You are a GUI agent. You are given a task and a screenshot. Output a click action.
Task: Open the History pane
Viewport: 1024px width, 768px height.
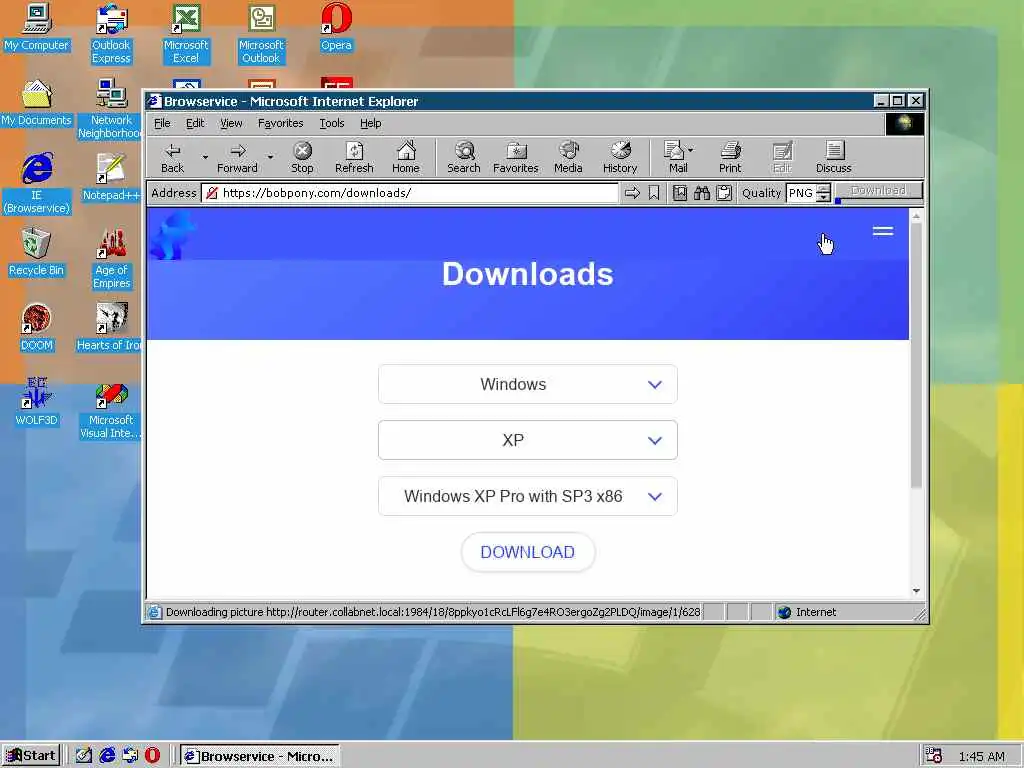click(x=620, y=157)
